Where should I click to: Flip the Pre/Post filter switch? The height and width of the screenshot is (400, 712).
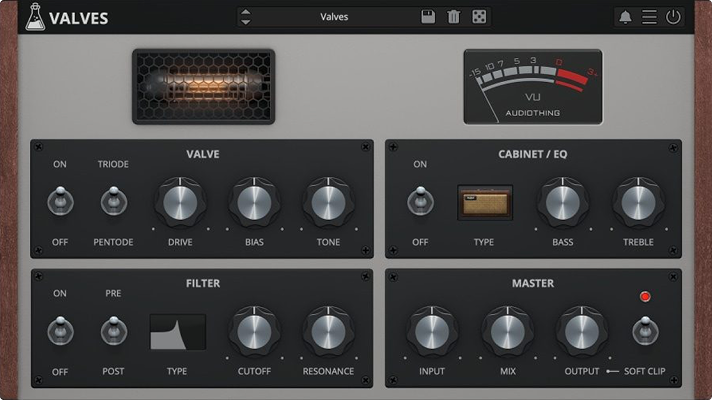(x=114, y=331)
